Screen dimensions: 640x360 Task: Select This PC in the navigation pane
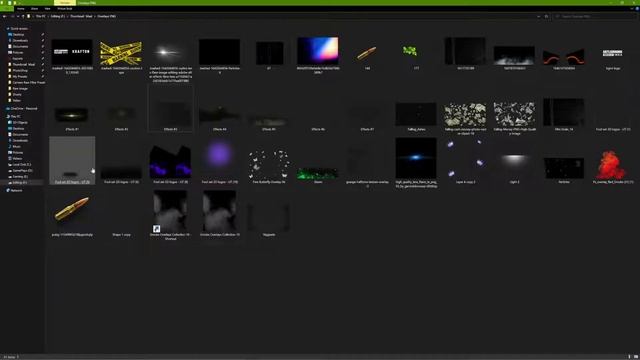pyautogui.click(x=16, y=116)
